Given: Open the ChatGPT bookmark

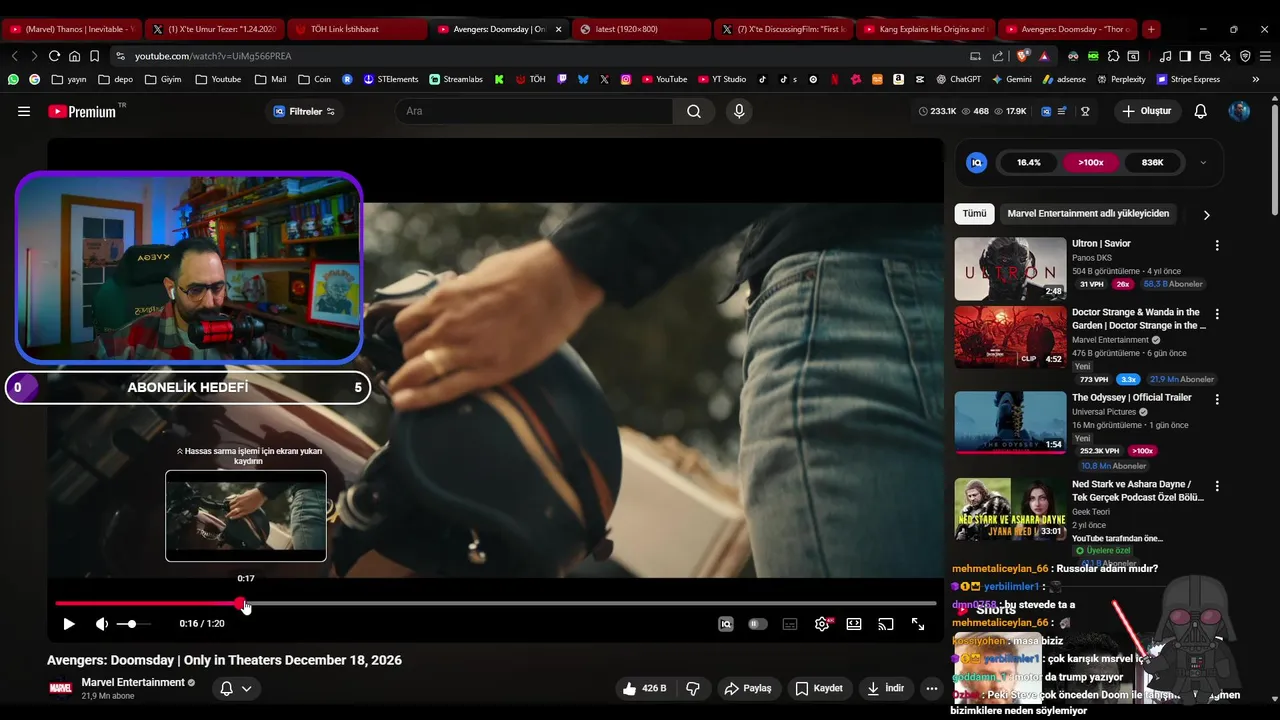Looking at the screenshot, I should [958, 79].
